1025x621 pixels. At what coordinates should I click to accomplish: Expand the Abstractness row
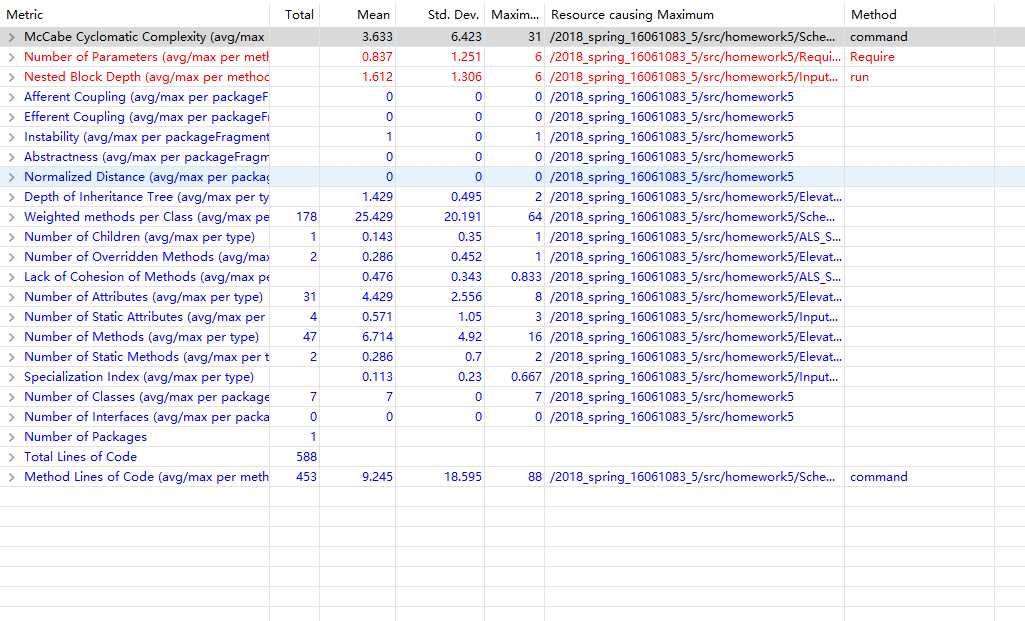coord(12,158)
